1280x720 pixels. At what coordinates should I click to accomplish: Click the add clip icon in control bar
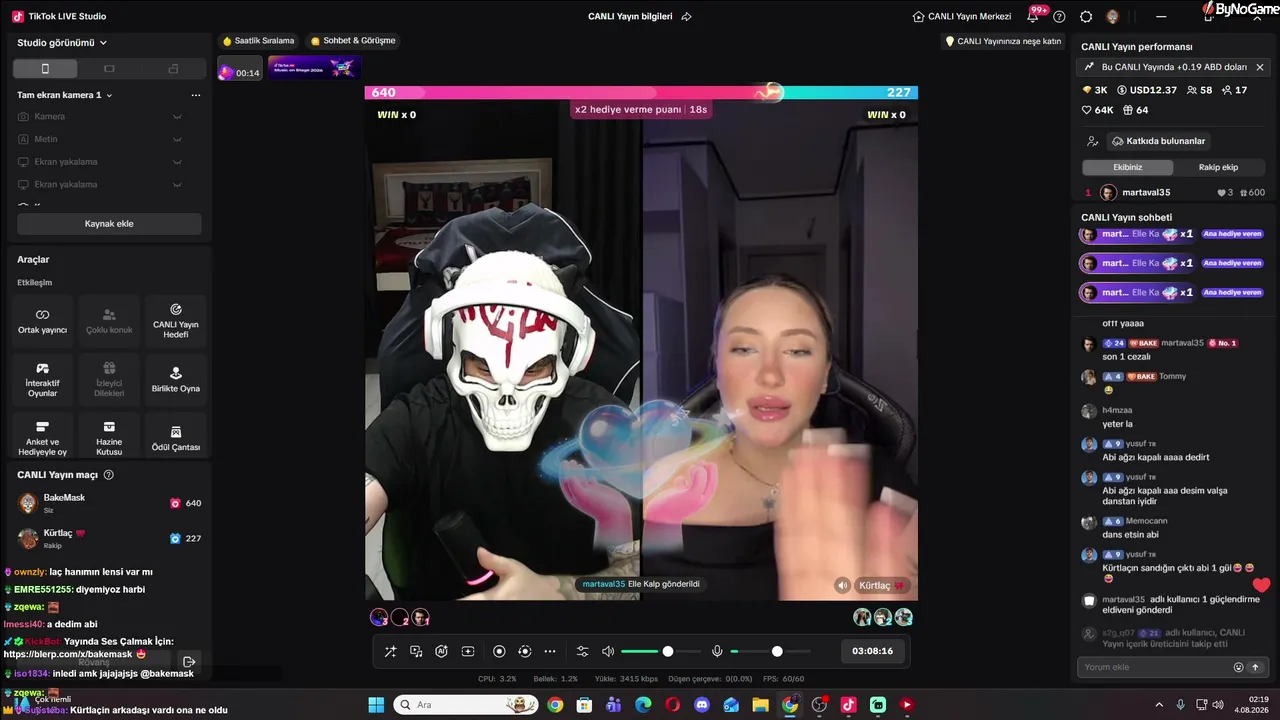pyautogui.click(x=467, y=651)
